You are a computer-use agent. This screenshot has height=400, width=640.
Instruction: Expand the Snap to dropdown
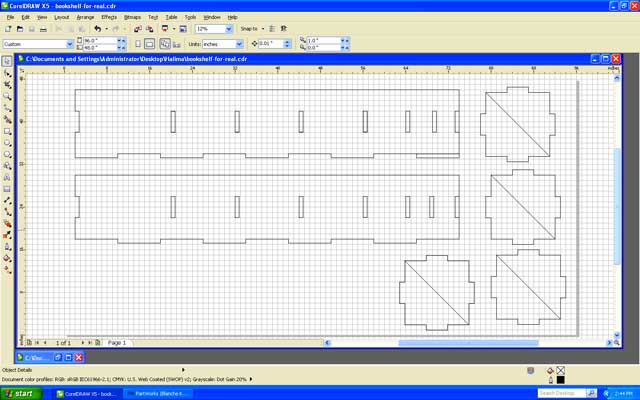coord(262,29)
